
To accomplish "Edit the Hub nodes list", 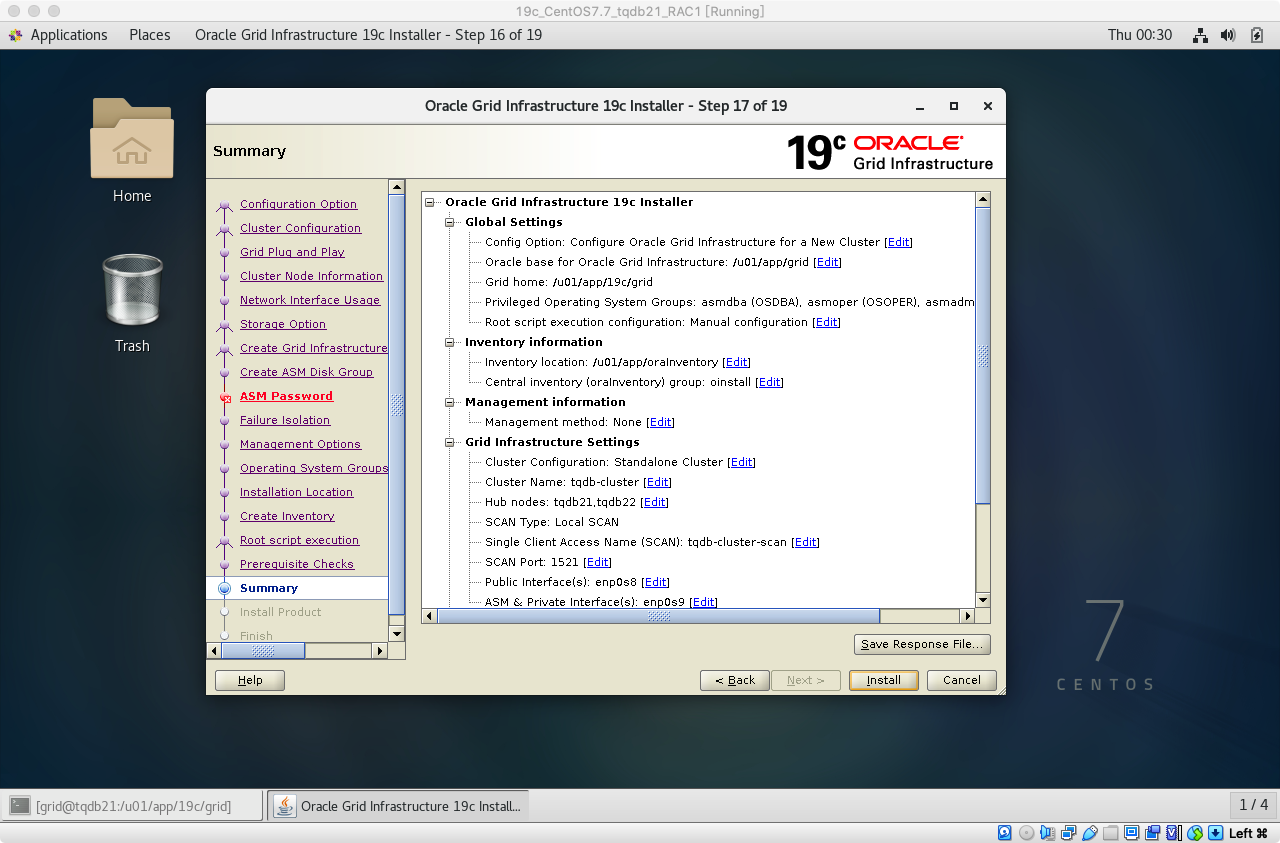I will click(x=655, y=502).
